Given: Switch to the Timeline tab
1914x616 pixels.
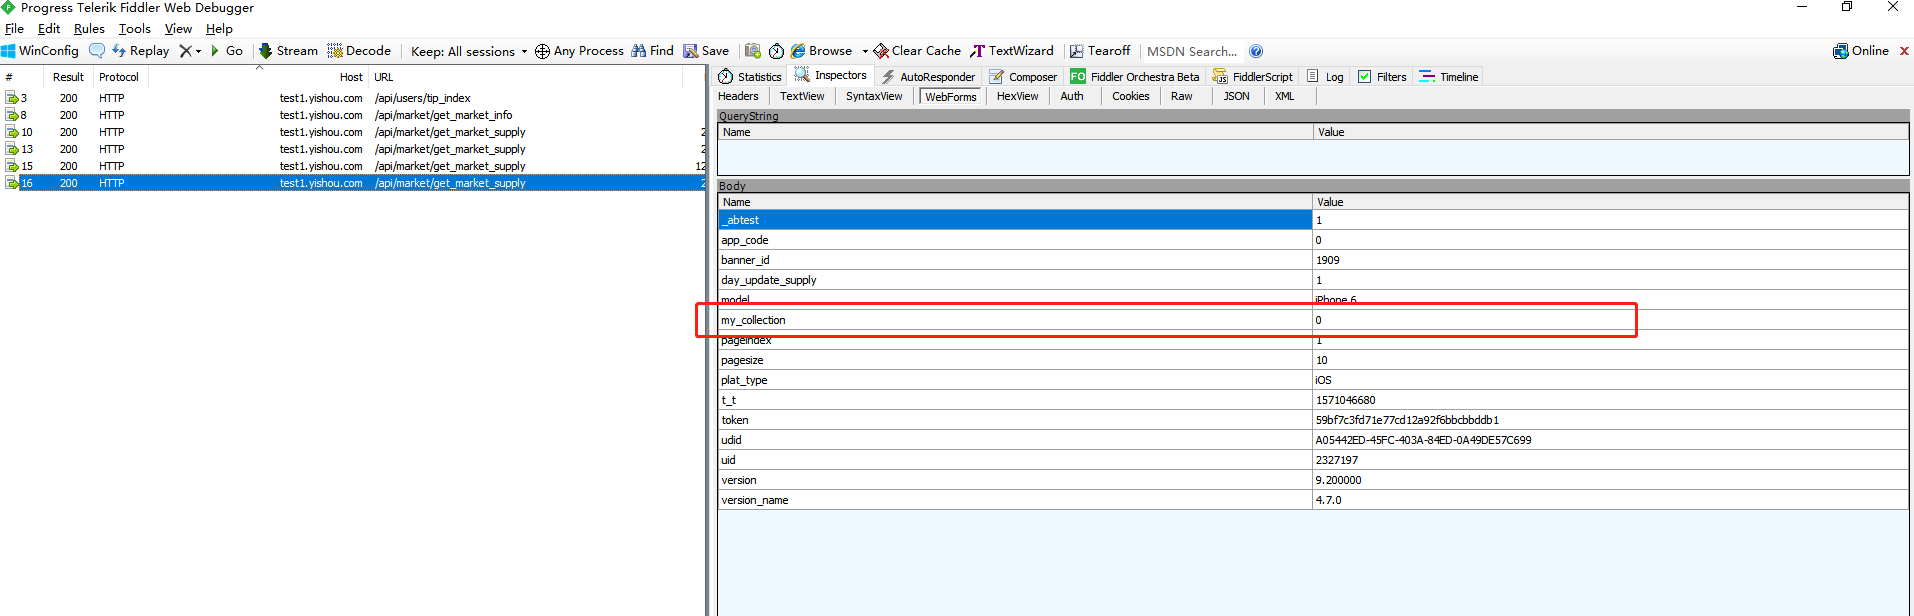Looking at the screenshot, I should 1449,77.
